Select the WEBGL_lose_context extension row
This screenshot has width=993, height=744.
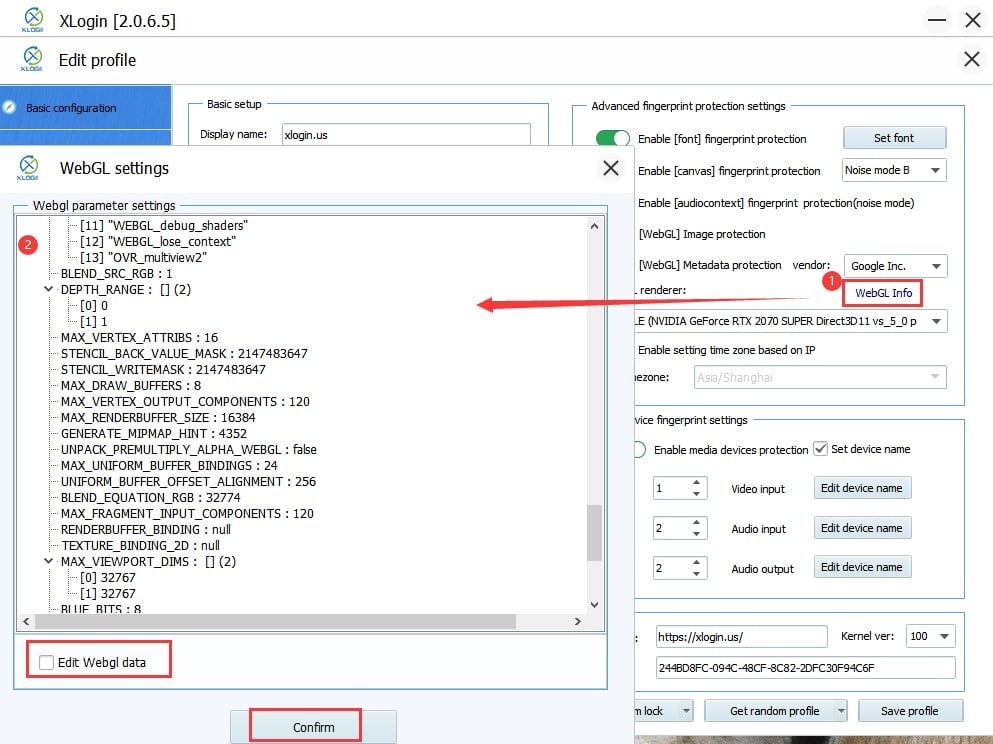click(158, 241)
